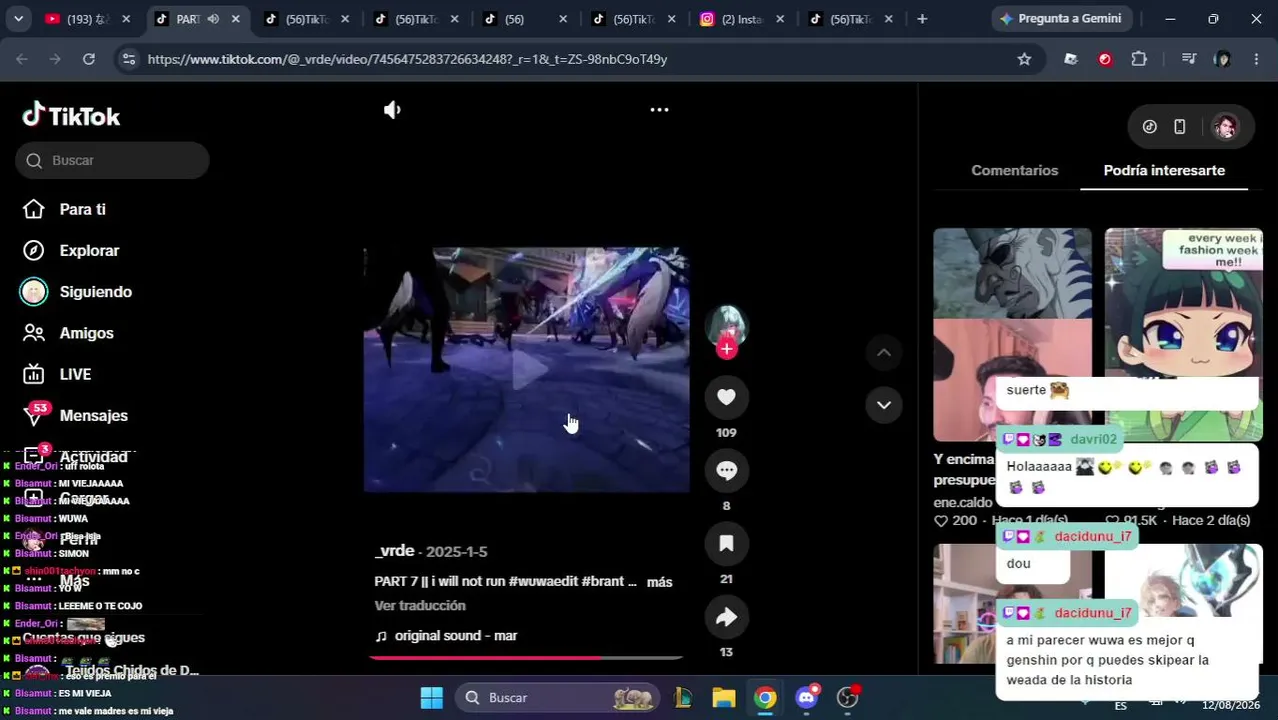View site information icon in address bar
This screenshot has width=1278, height=720.
[128, 59]
